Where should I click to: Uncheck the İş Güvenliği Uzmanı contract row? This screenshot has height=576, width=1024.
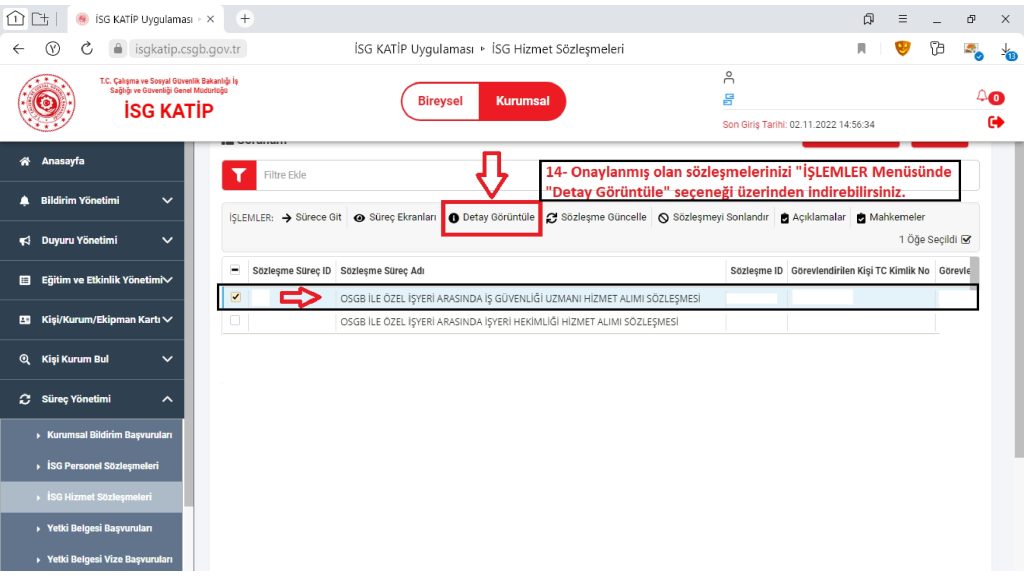[235, 297]
